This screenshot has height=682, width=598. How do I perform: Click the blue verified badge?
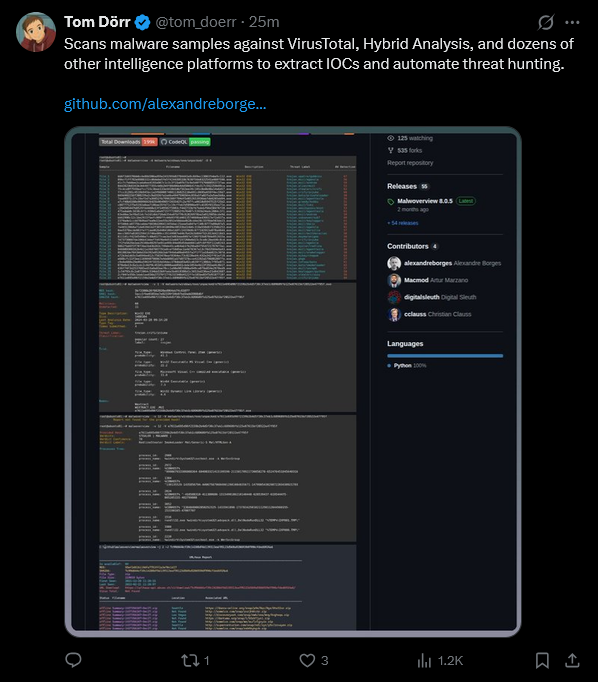click(x=142, y=22)
